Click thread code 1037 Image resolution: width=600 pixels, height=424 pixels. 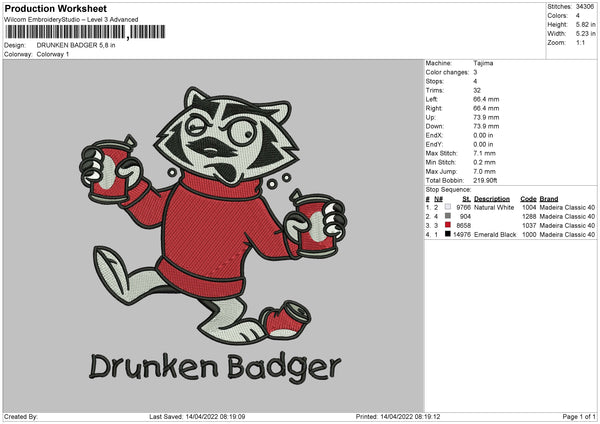(529, 225)
